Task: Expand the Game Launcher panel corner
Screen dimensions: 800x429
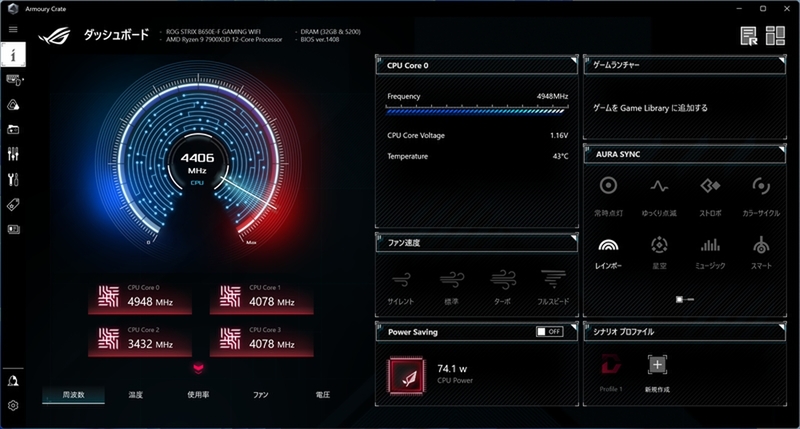Action: pyautogui.click(x=782, y=60)
